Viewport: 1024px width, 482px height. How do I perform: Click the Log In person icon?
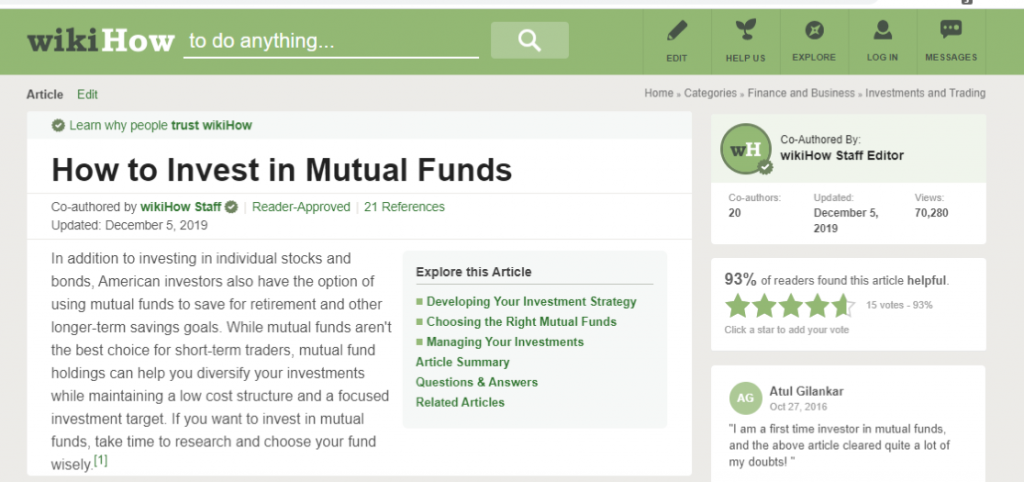(882, 30)
